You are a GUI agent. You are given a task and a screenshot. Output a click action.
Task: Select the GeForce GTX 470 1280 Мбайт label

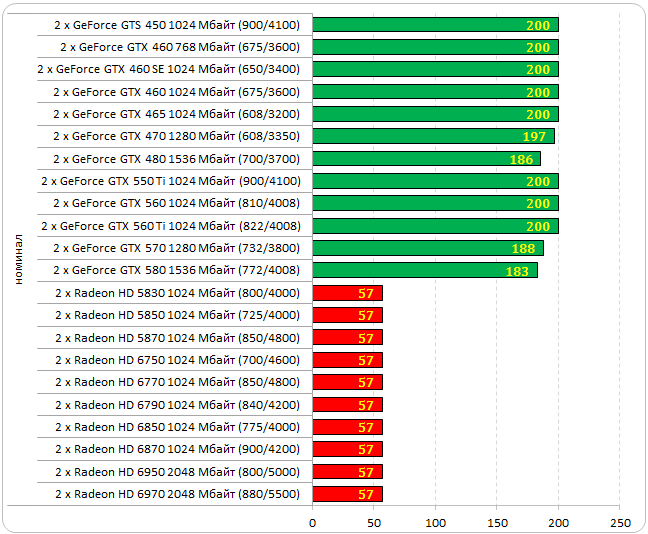pyautogui.click(x=176, y=136)
